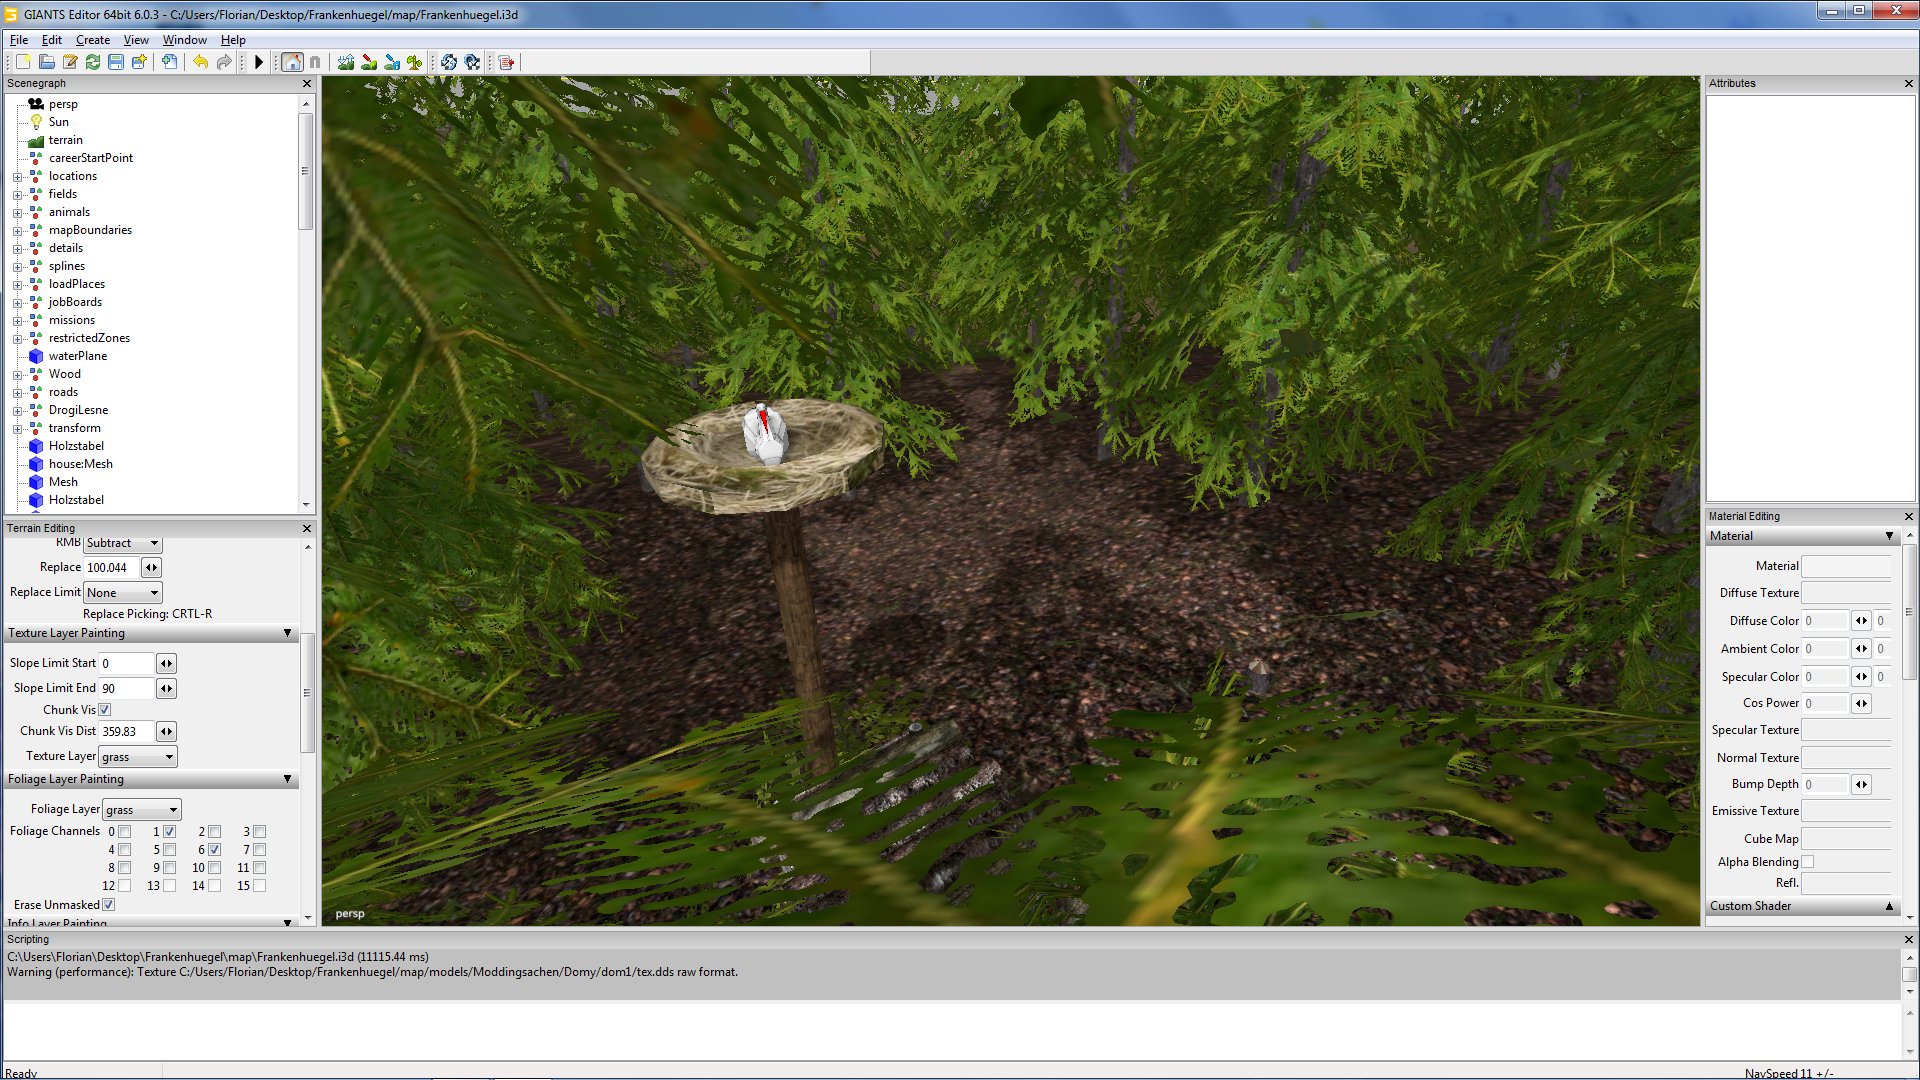The width and height of the screenshot is (1920, 1080).
Task: Toggle the Chunk Vis checkbox
Action: coord(105,710)
